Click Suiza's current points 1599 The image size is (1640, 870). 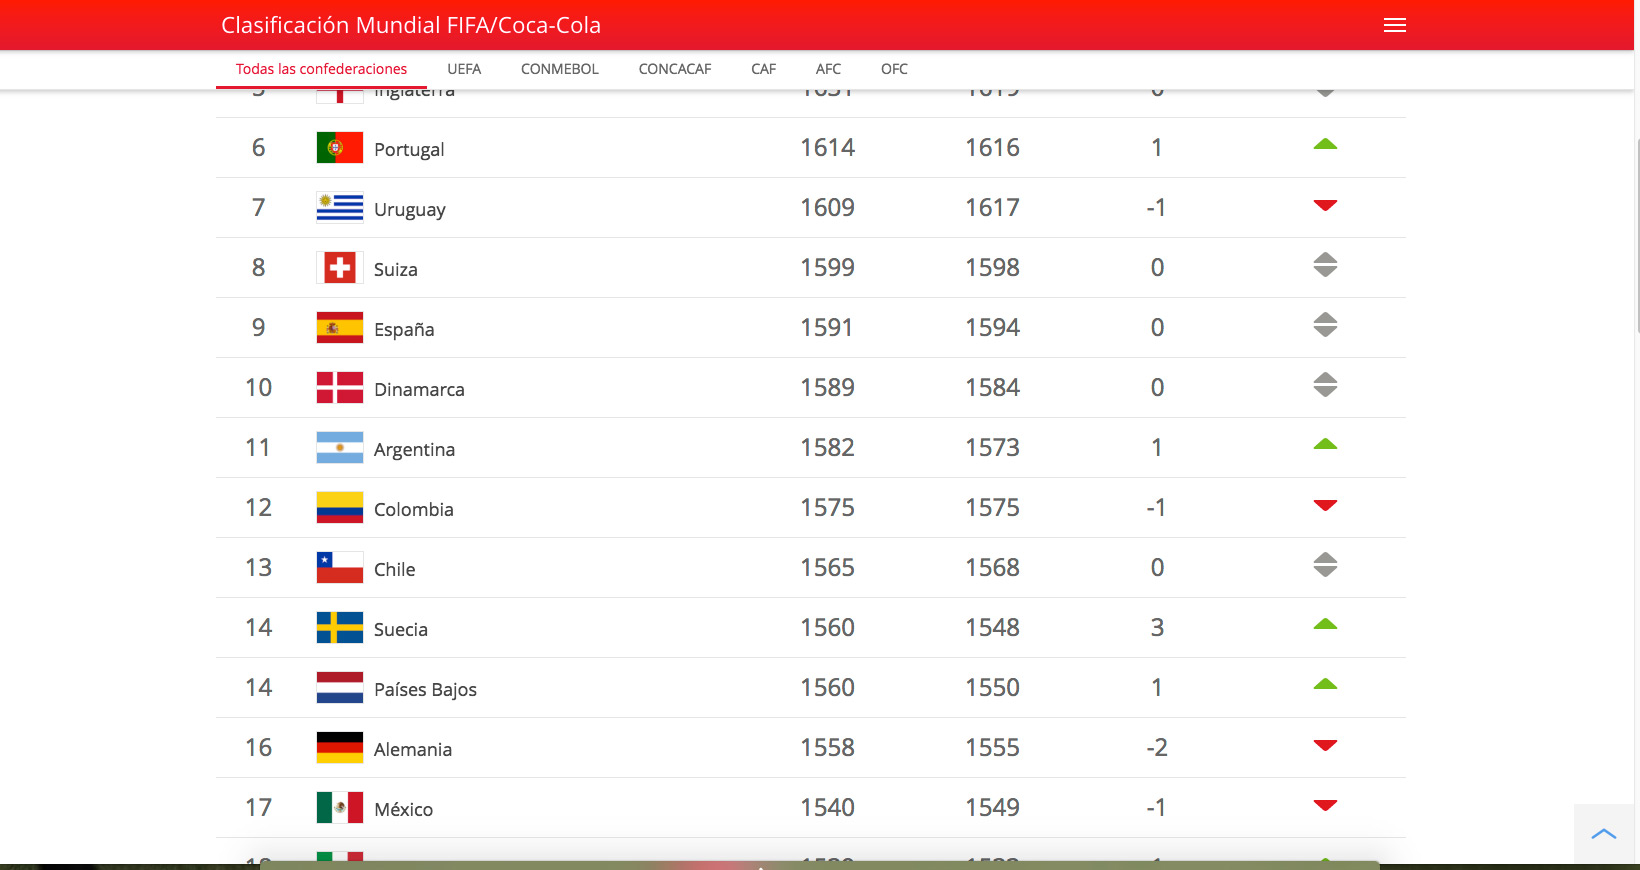coord(828,268)
